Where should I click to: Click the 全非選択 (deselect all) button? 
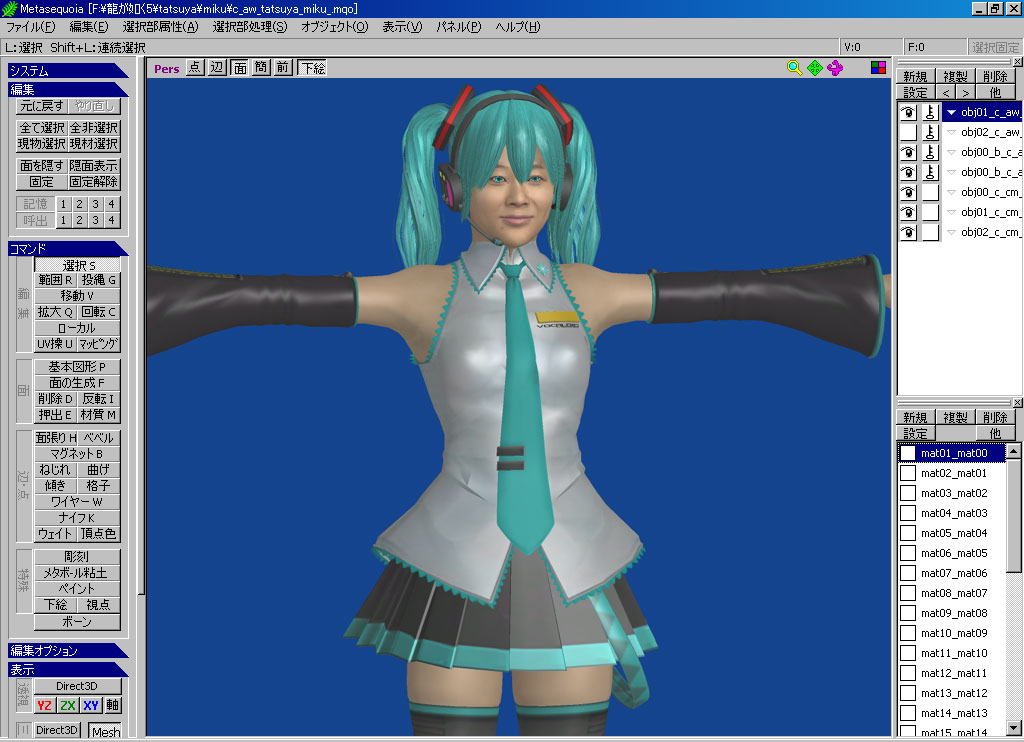pos(94,127)
